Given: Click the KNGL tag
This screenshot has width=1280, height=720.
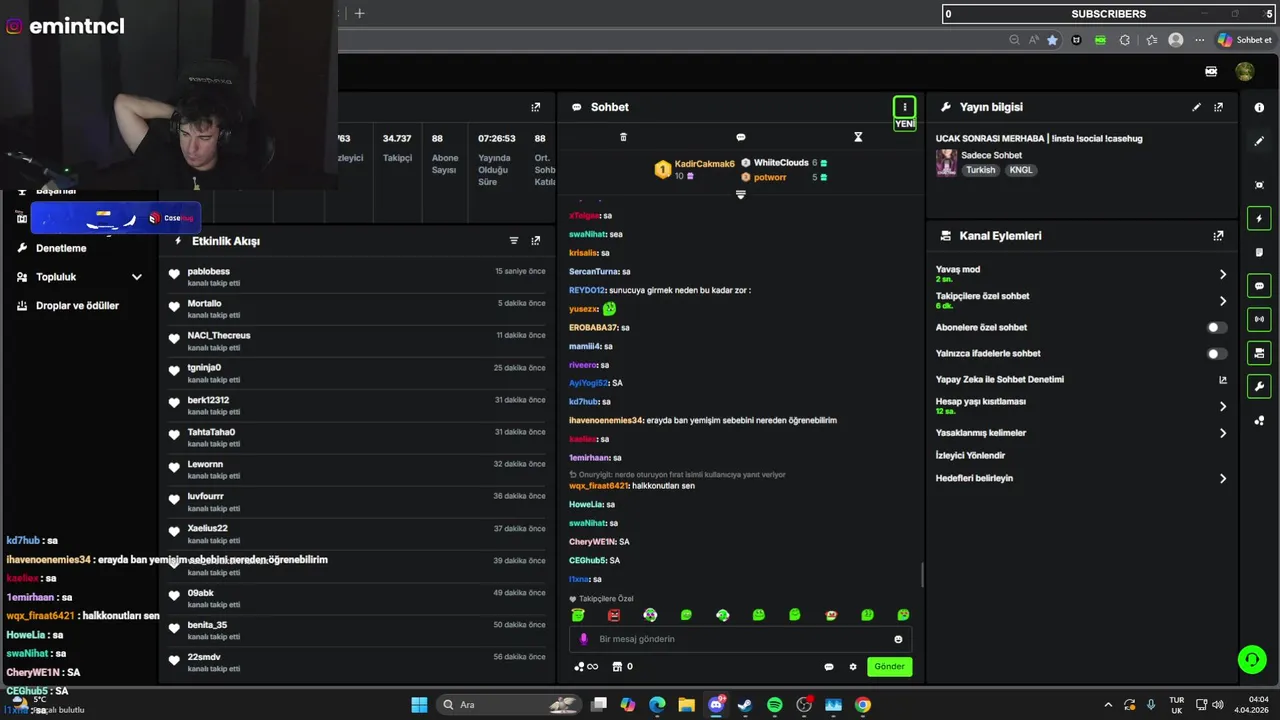Looking at the screenshot, I should pos(1020,170).
